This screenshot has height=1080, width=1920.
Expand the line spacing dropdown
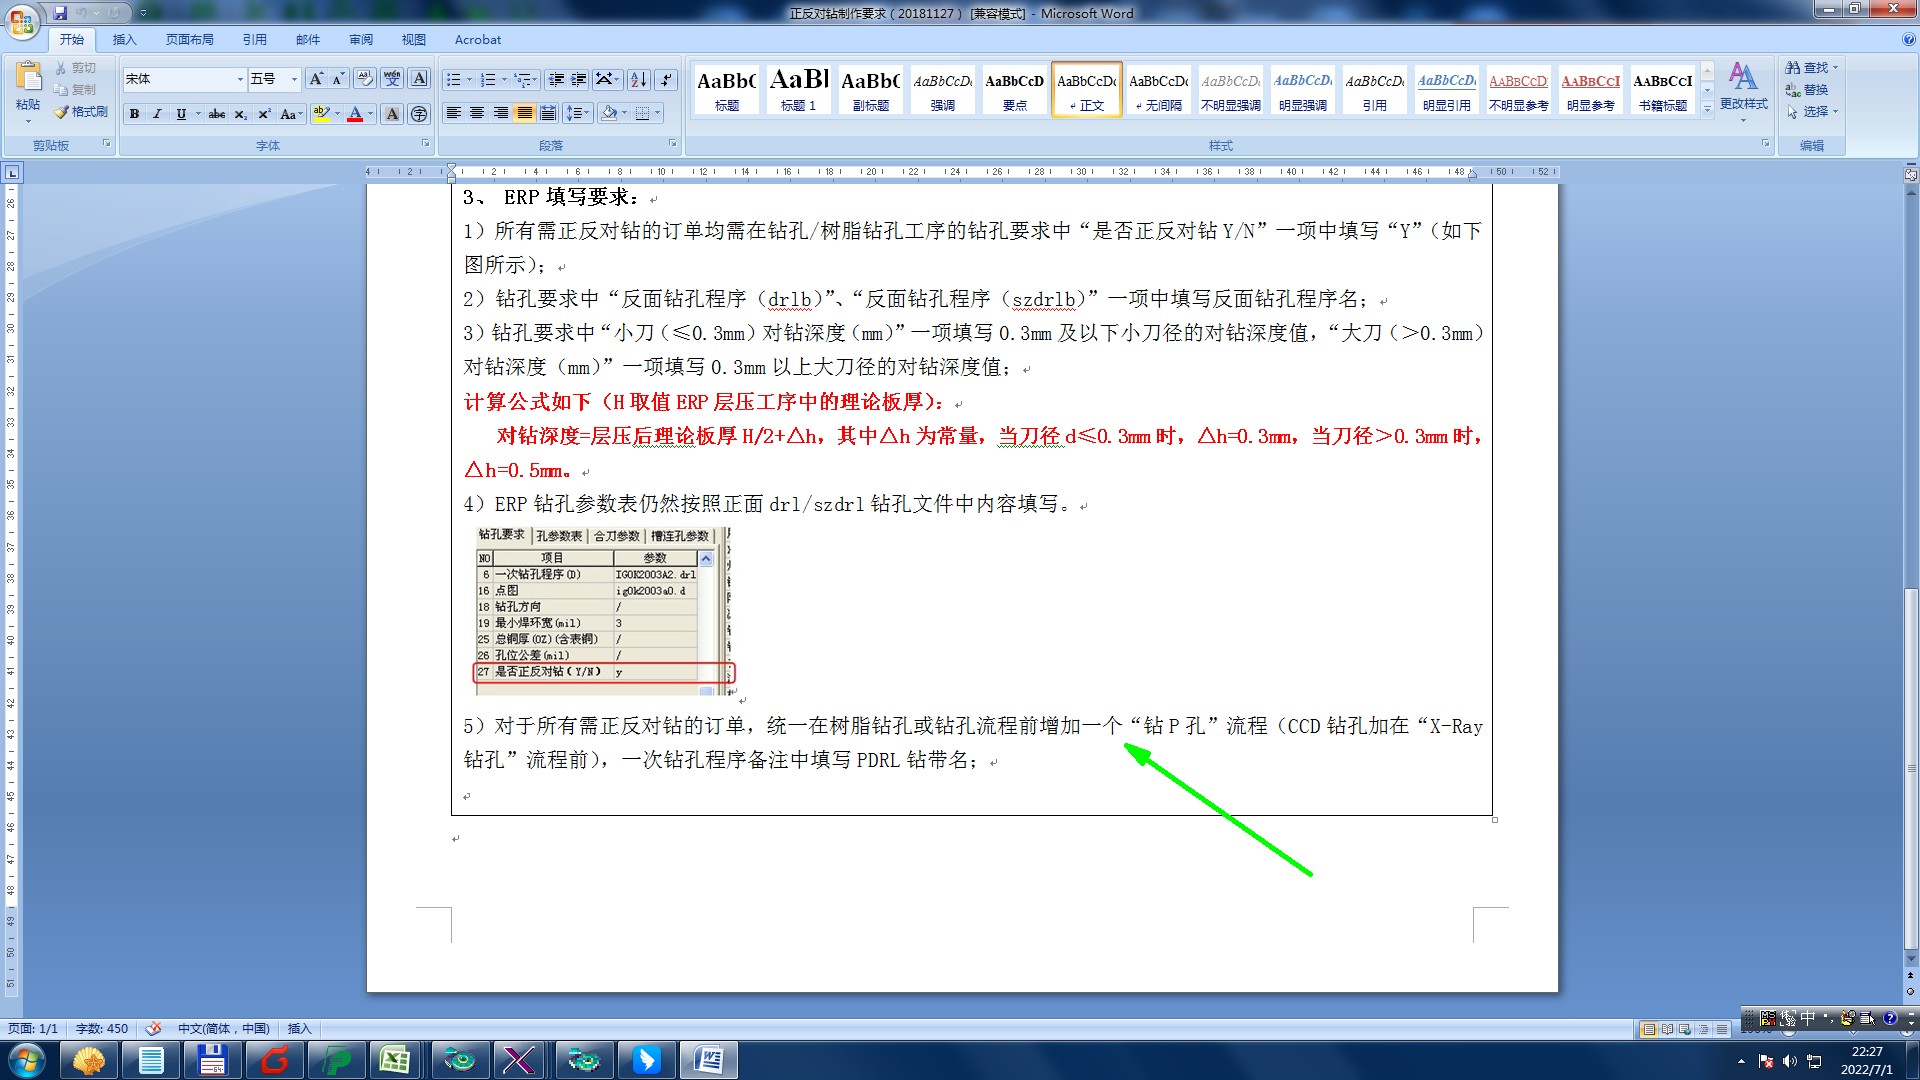pos(587,113)
